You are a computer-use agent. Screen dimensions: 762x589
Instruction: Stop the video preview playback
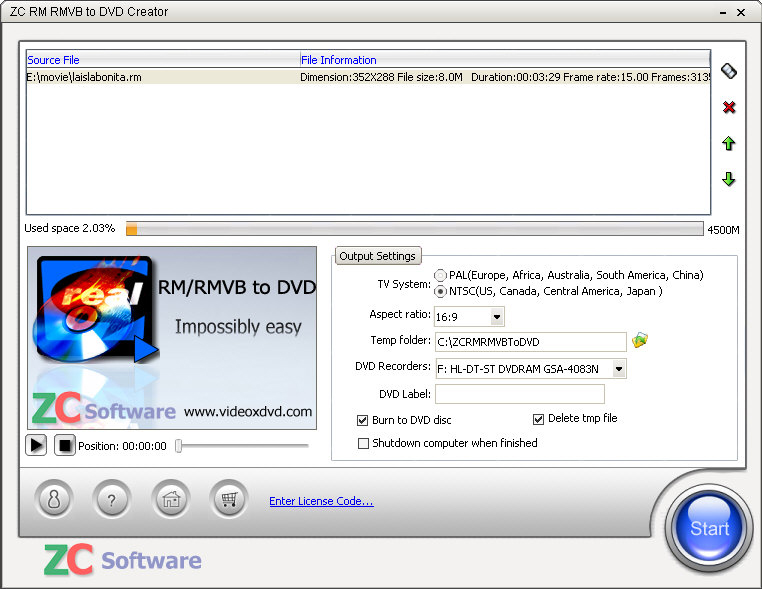(x=64, y=445)
